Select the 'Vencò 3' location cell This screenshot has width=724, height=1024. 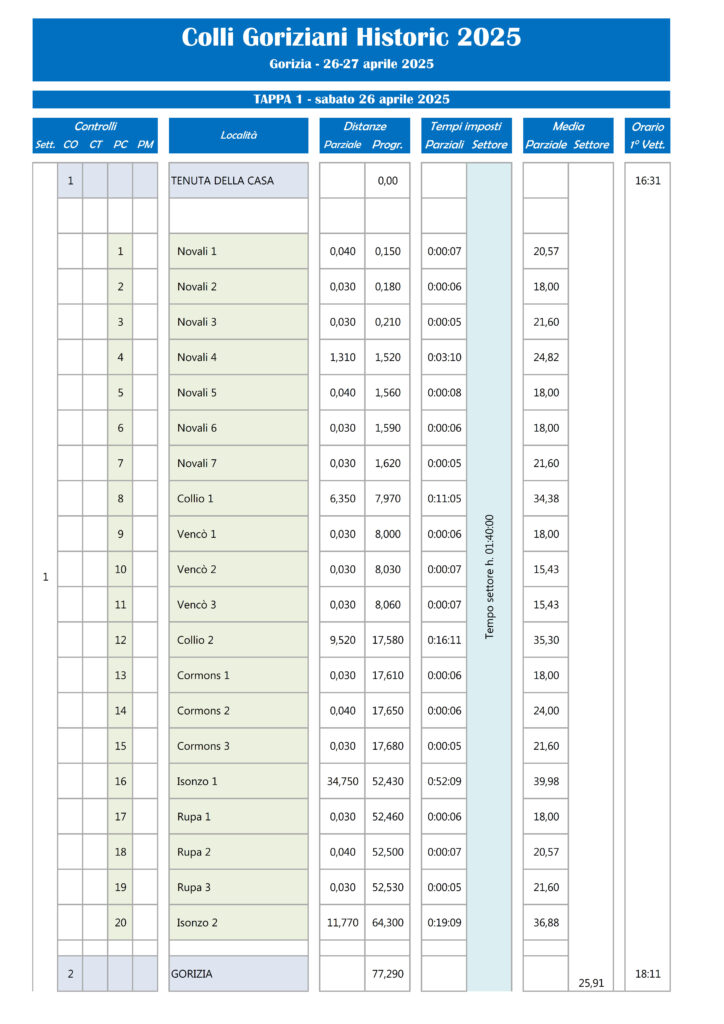click(x=238, y=604)
